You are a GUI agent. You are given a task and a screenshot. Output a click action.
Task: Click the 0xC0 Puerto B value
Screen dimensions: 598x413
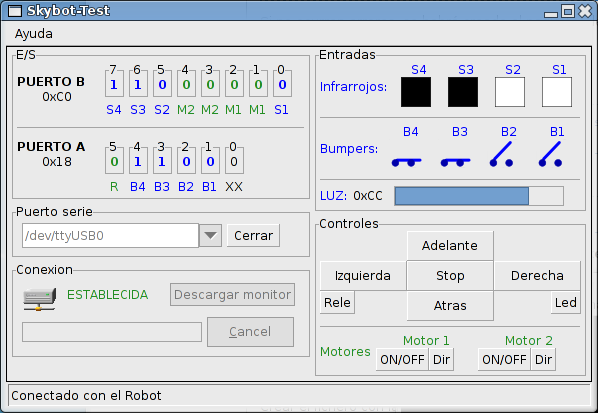[57, 97]
